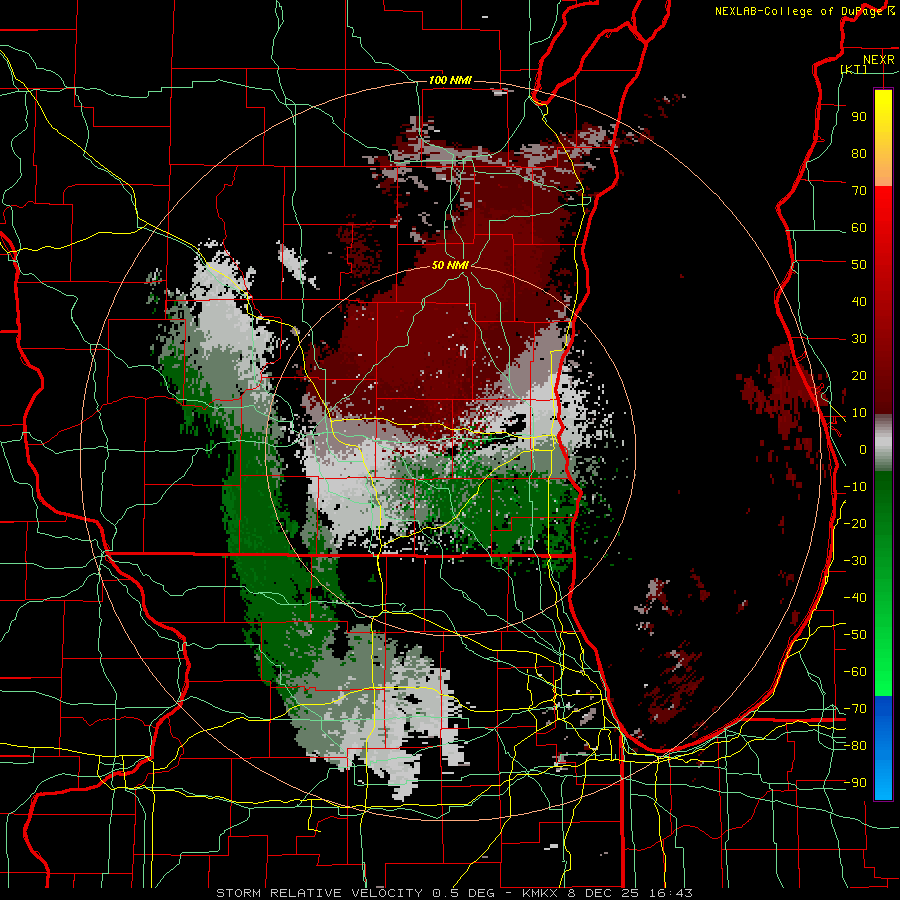900x900 pixels.
Task: Click the -80 value on velocity scale
Action: (855, 746)
